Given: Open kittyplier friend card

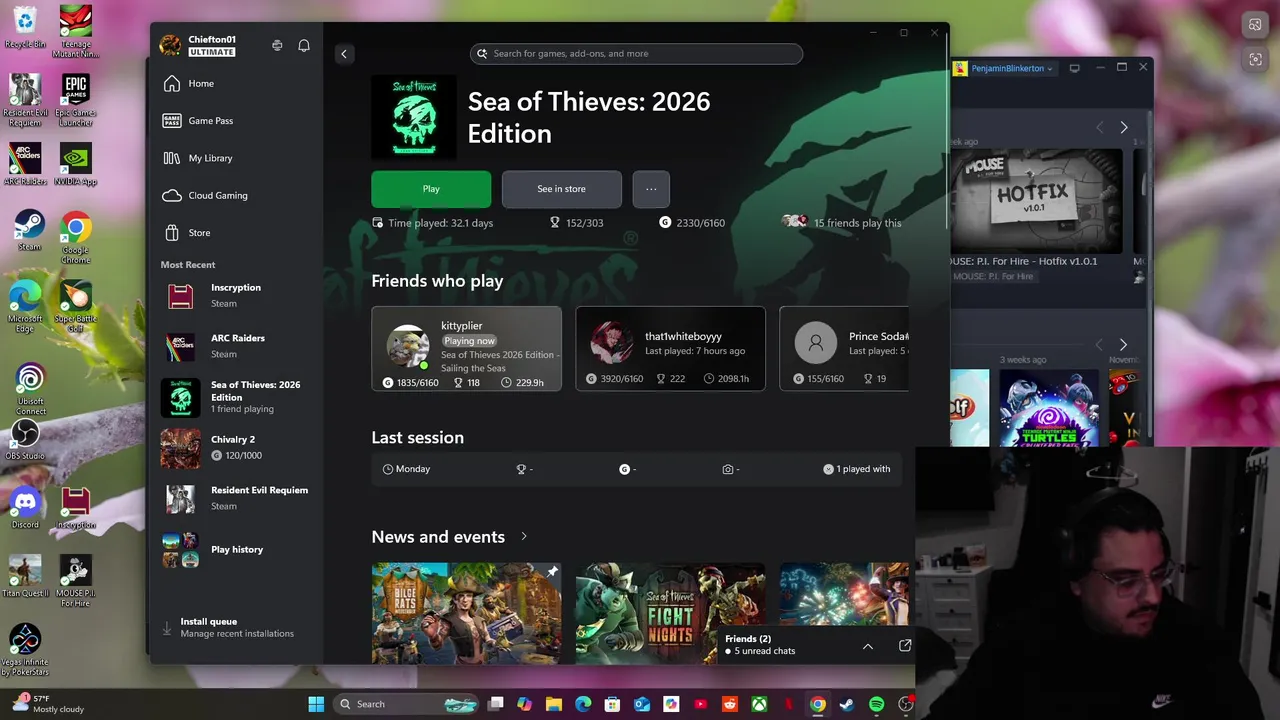Looking at the screenshot, I should [x=466, y=348].
